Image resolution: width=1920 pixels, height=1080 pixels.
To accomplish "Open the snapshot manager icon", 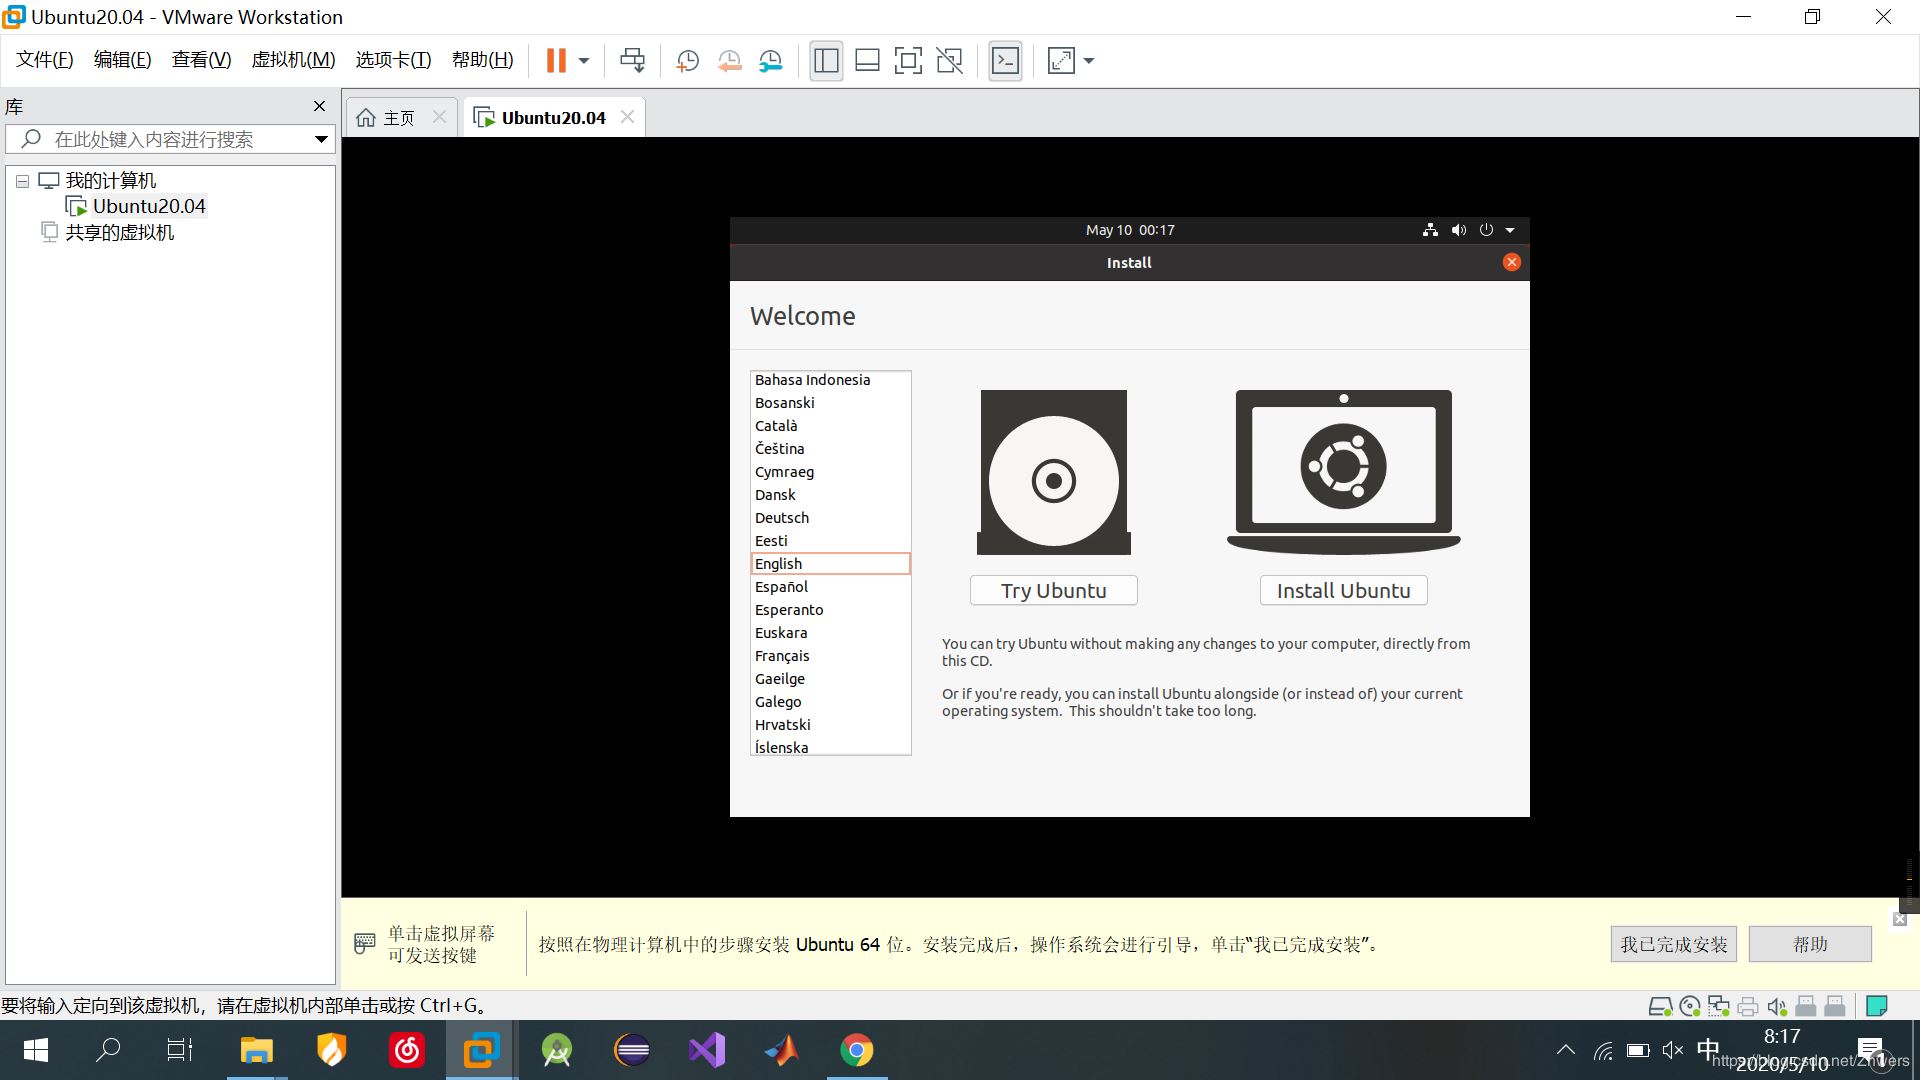I will pos(770,61).
